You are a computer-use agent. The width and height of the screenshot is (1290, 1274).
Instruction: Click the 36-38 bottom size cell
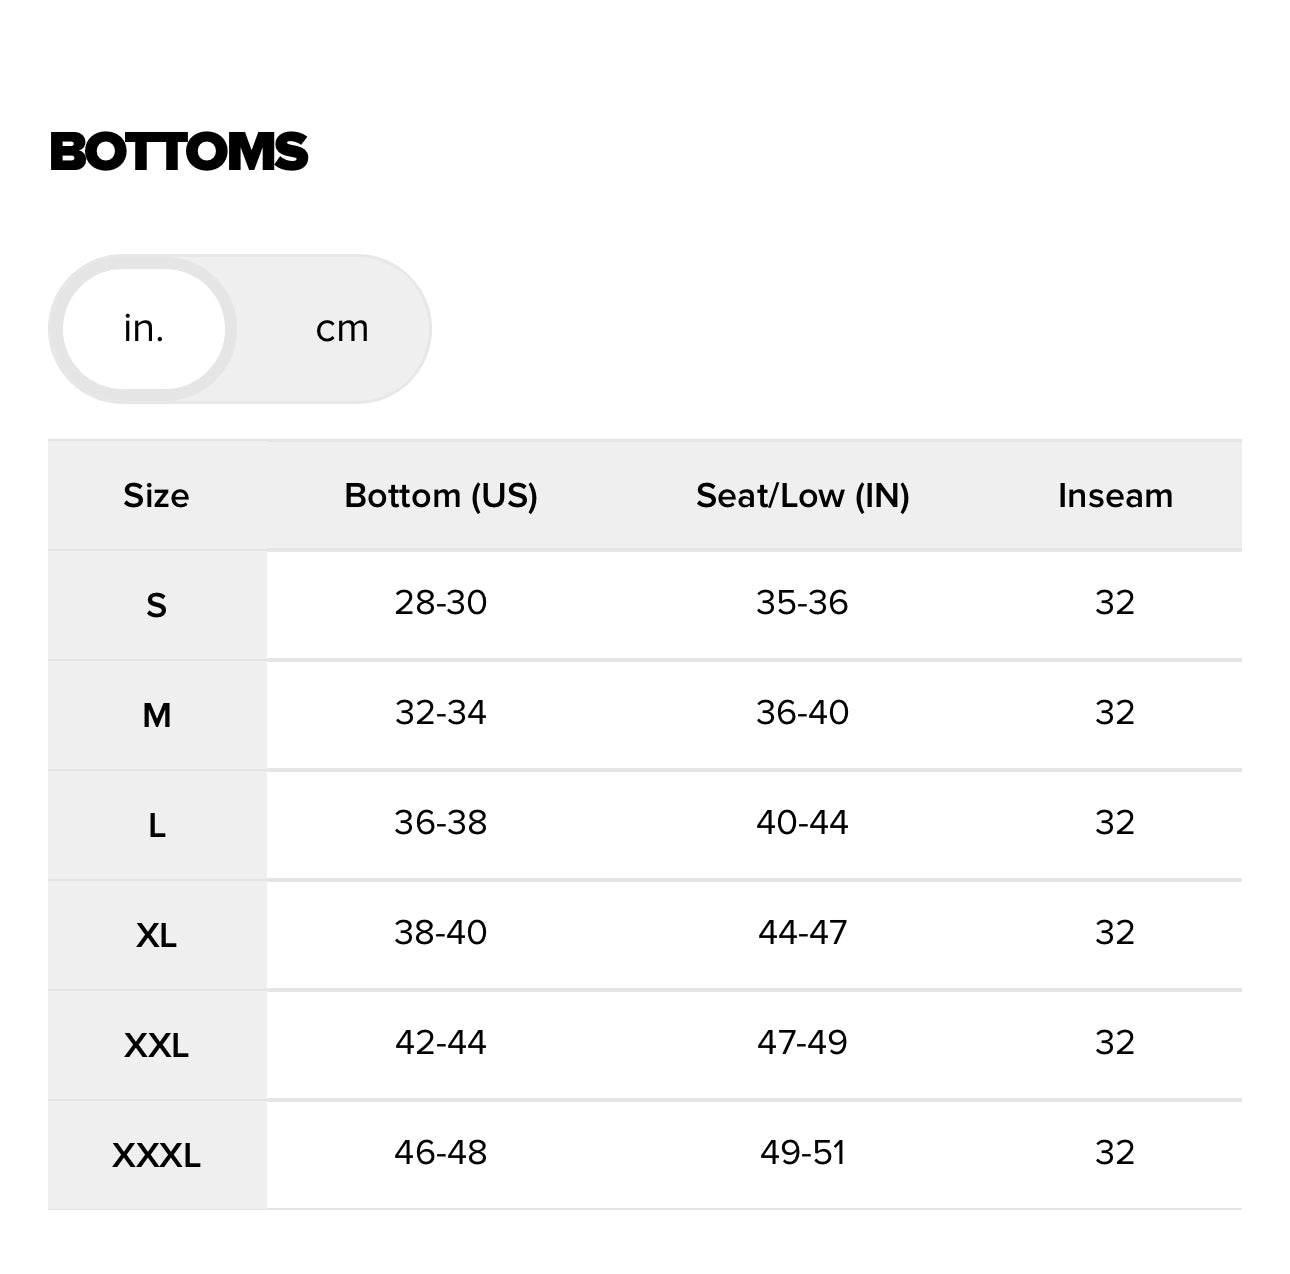coord(441,823)
